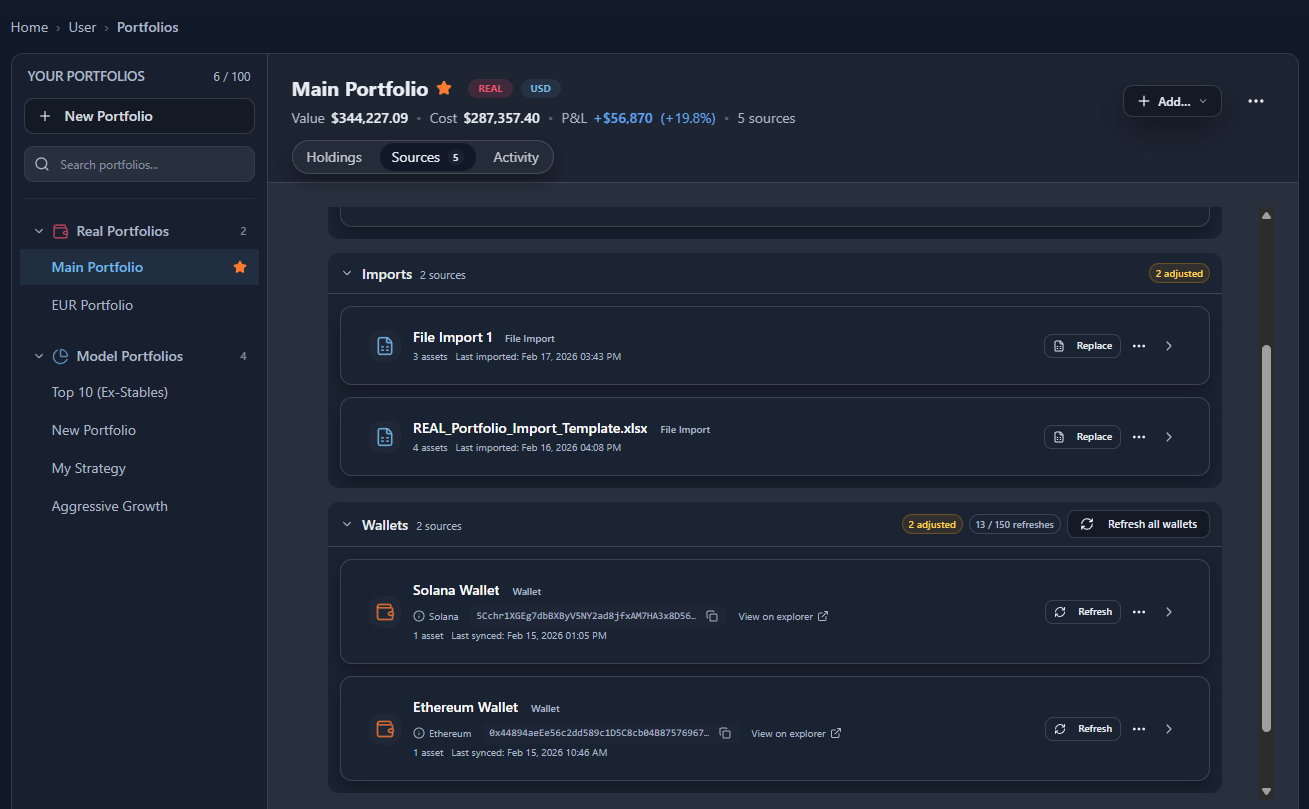Click the search magnifier icon in the sidebar
Viewport: 1309px width, 809px height.
point(42,162)
